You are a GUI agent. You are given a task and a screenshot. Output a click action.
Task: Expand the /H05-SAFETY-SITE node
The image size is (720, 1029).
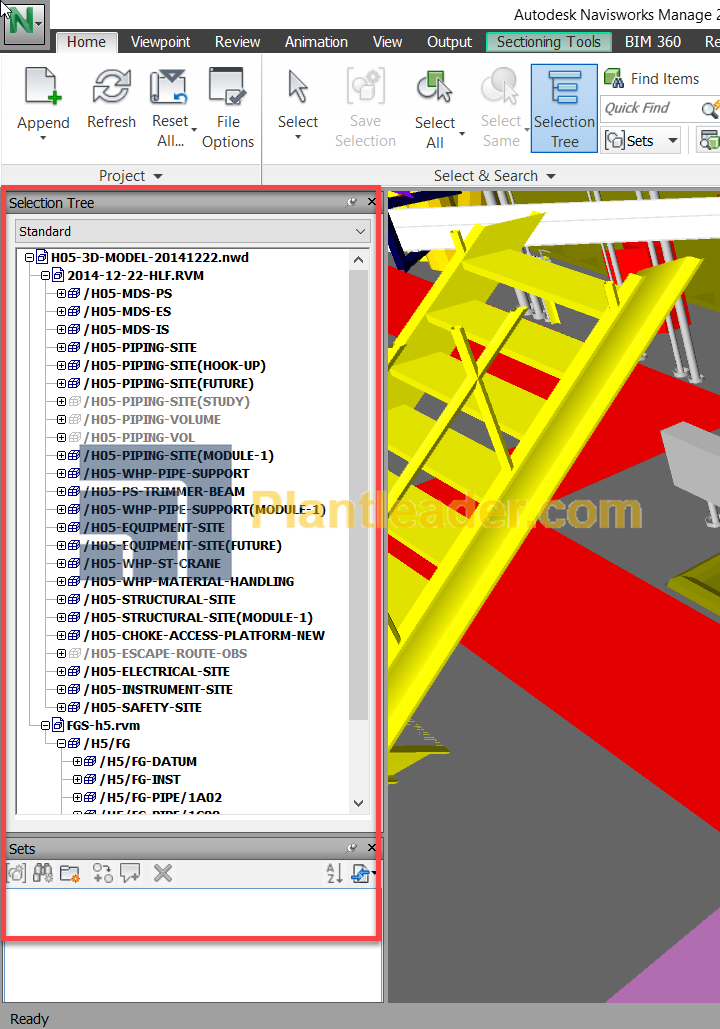(61, 707)
